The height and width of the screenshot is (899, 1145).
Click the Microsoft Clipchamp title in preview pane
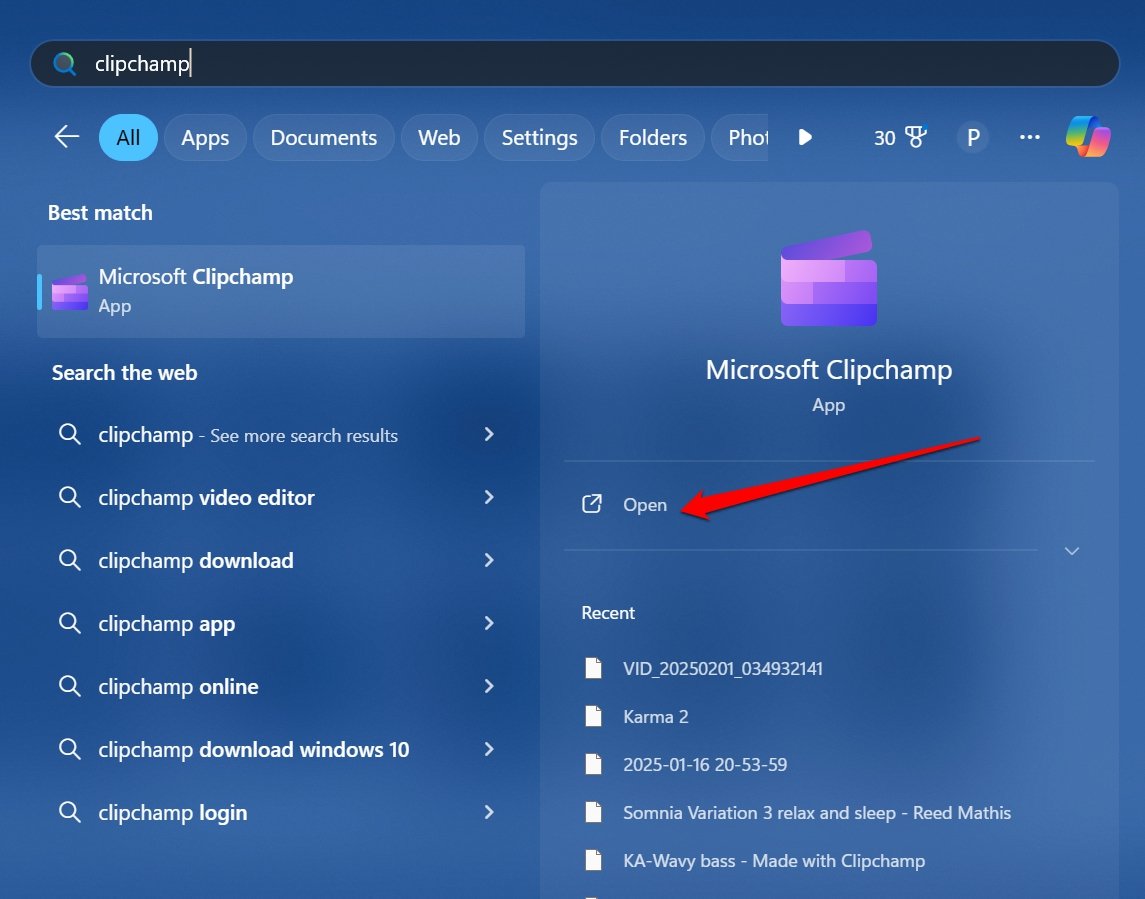pos(829,370)
